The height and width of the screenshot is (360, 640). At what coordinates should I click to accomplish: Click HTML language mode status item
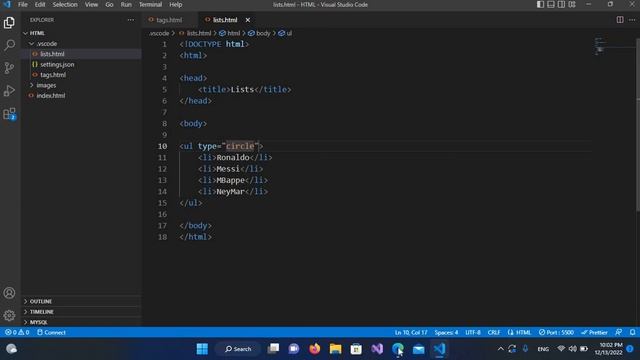pos(520,332)
